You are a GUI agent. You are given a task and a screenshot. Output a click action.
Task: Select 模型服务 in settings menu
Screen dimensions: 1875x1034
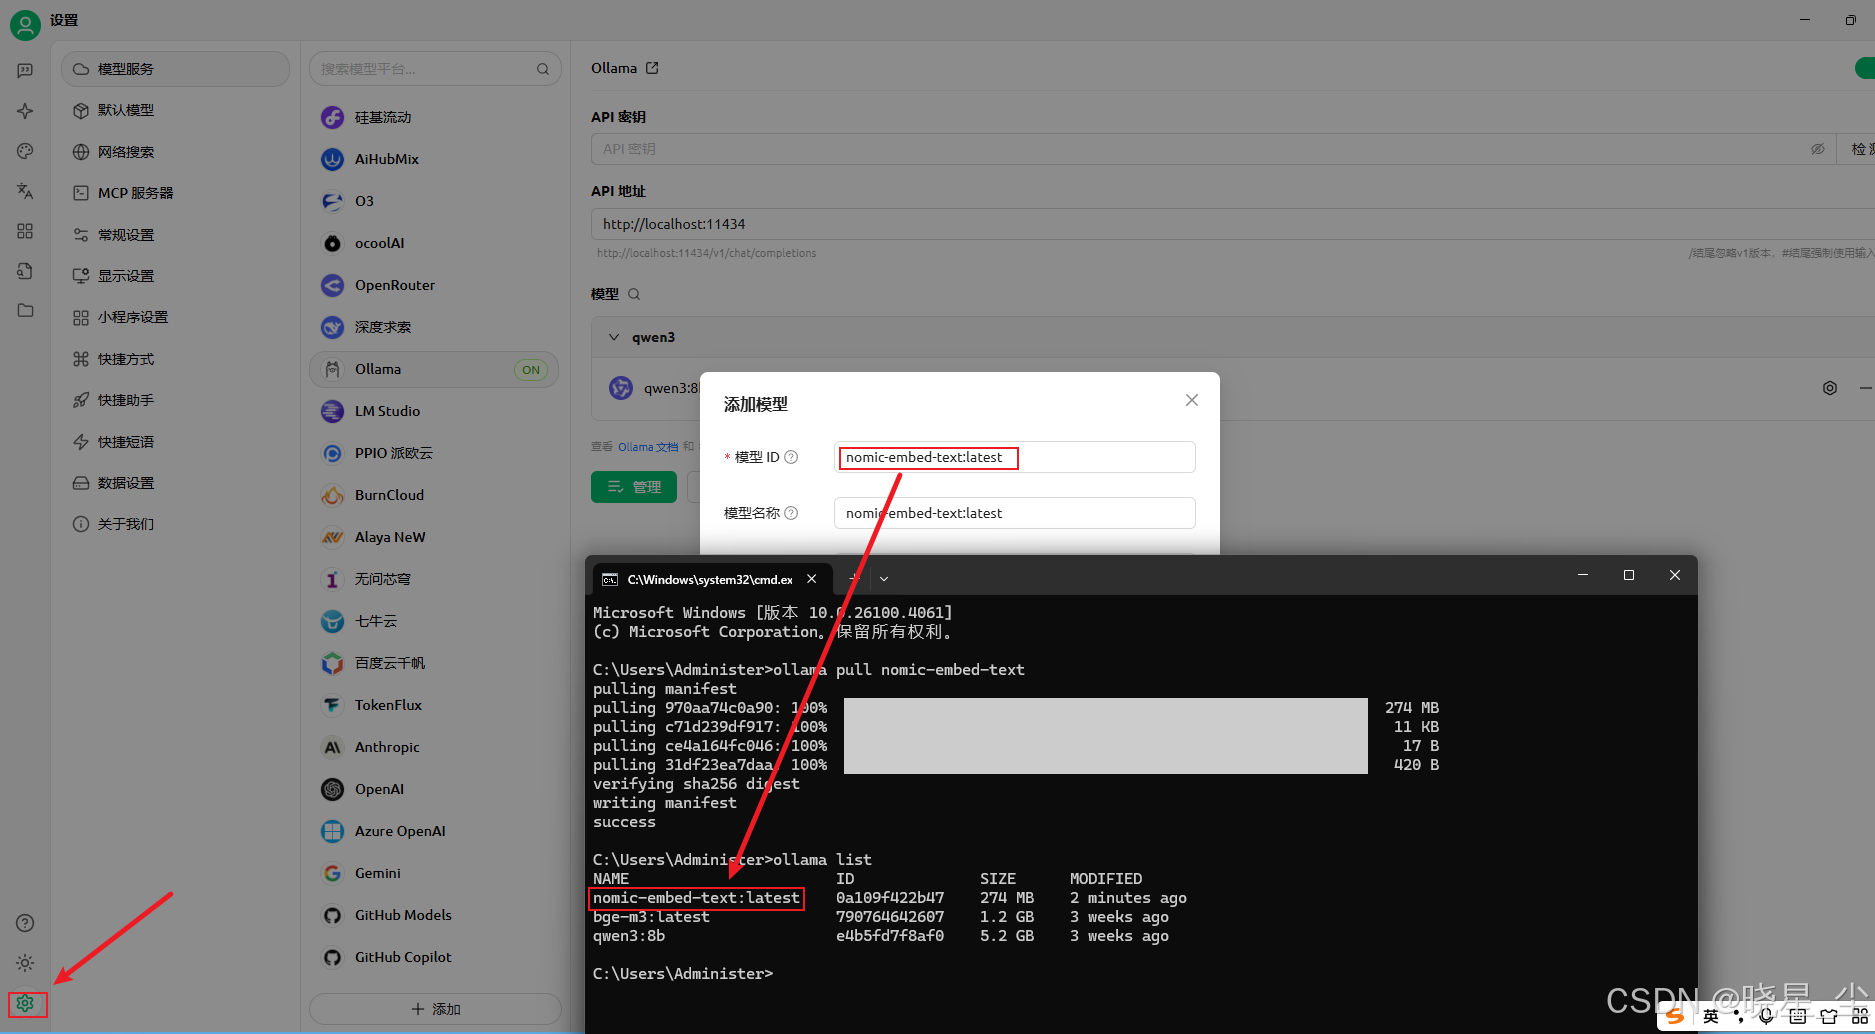point(175,69)
